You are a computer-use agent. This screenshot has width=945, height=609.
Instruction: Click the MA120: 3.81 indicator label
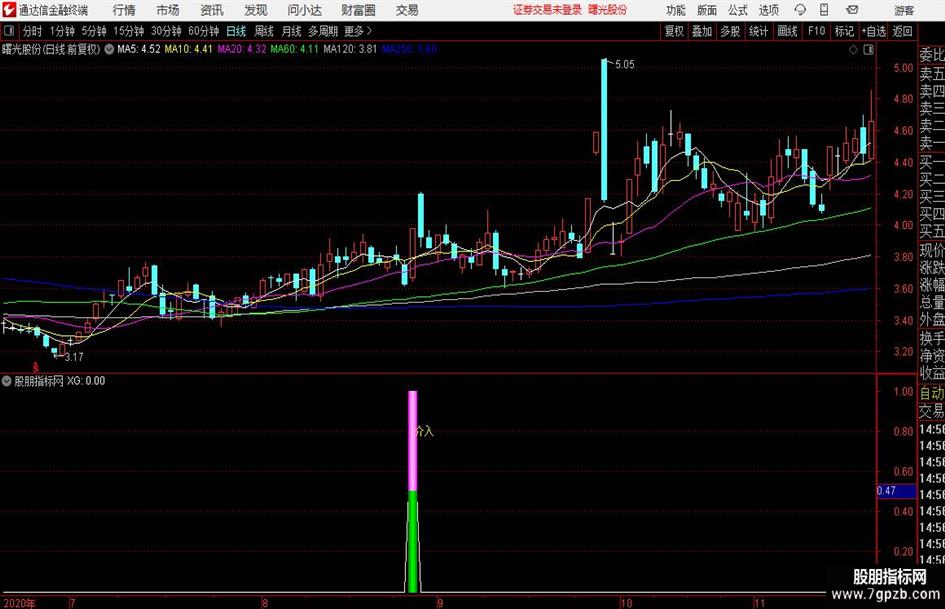(x=350, y=49)
